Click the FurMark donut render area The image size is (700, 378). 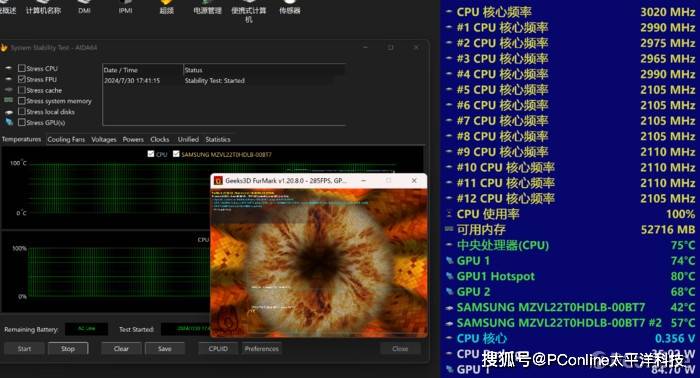tap(319, 262)
